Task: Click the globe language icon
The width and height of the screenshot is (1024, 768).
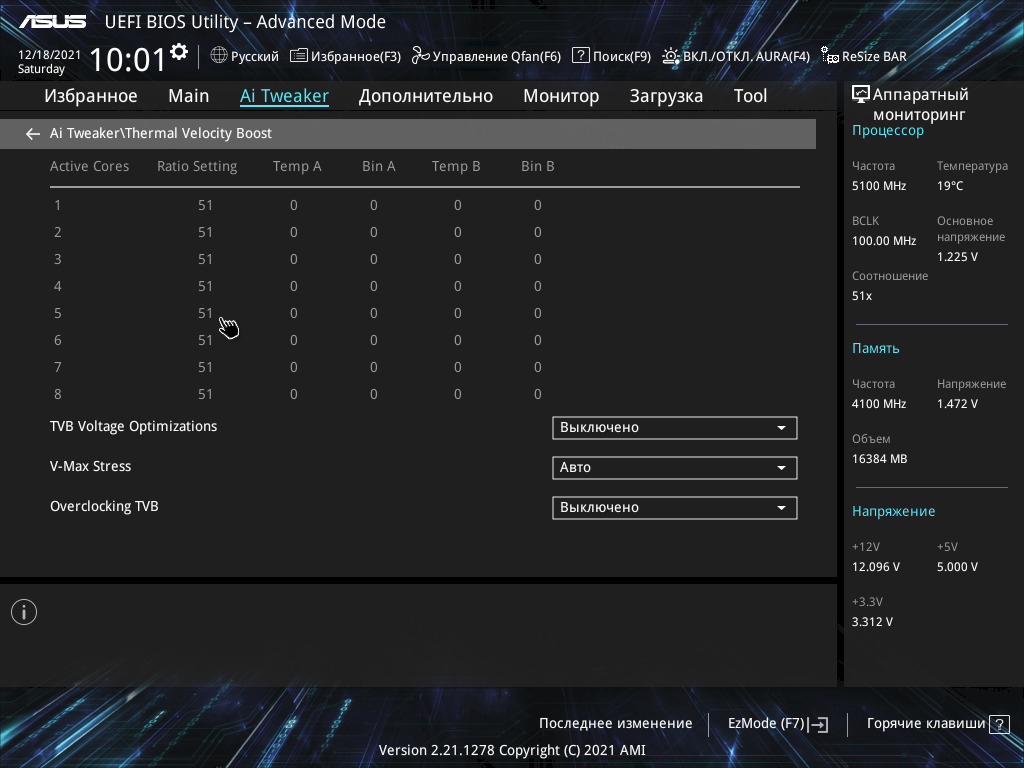Action: (x=219, y=56)
